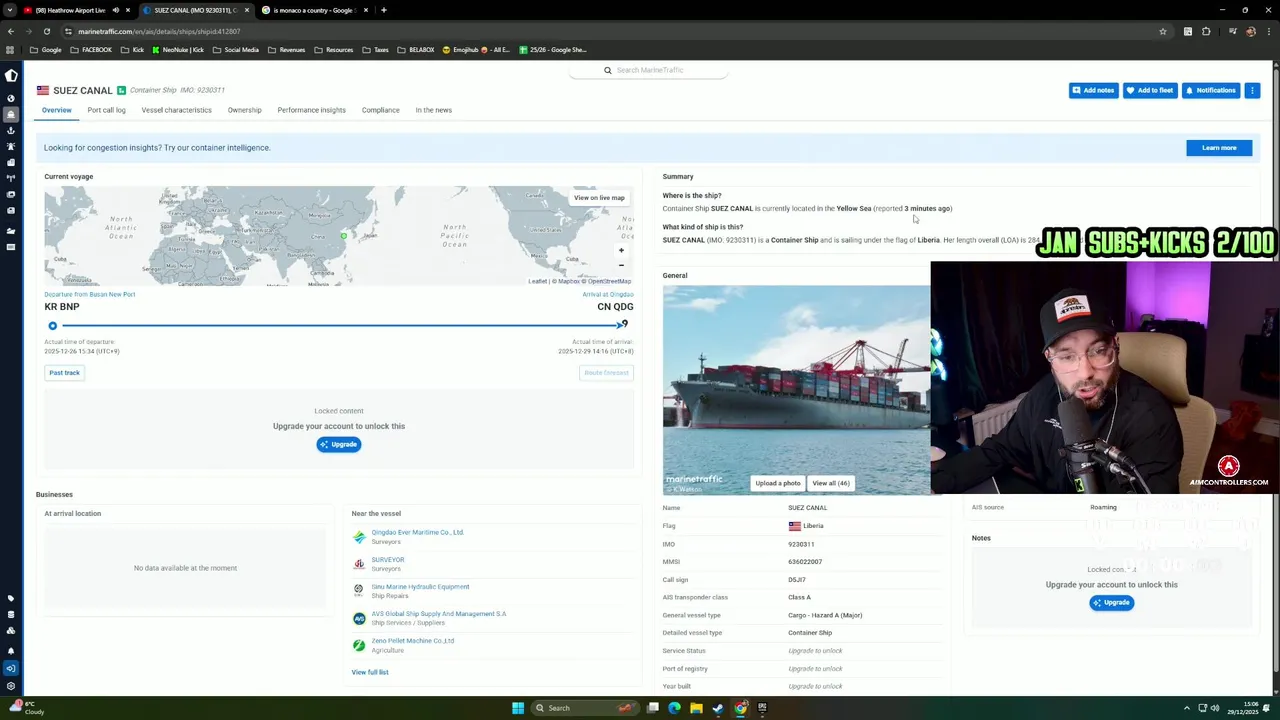Open the Zeno Pellet Machine Co.,Ltd link
The width and height of the screenshot is (1280, 720).
pos(413,641)
